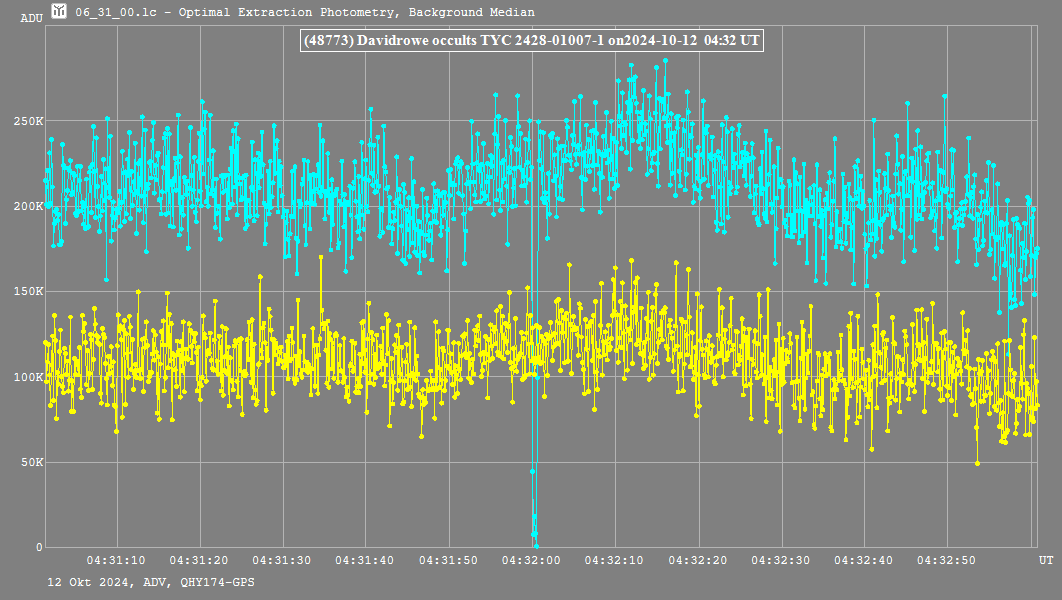Click the footer text '12 Okt 2024, ADV, QHY174-GPS'
The height and width of the screenshot is (600, 1062).
pos(148,582)
